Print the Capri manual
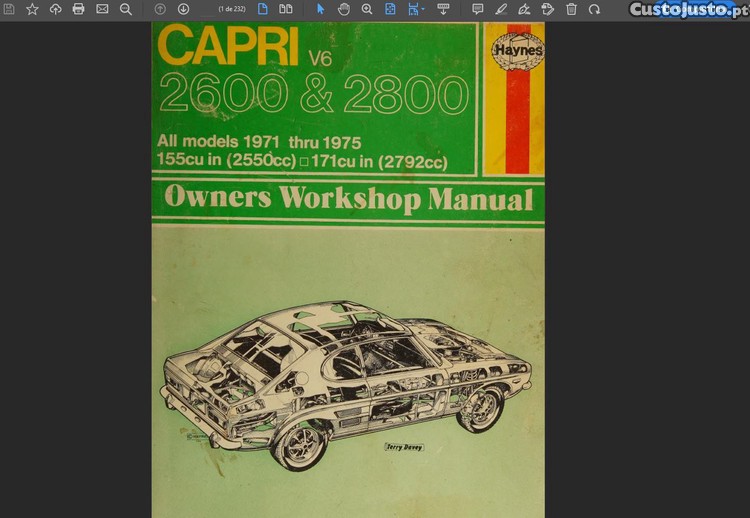The image size is (750, 518). click(78, 9)
